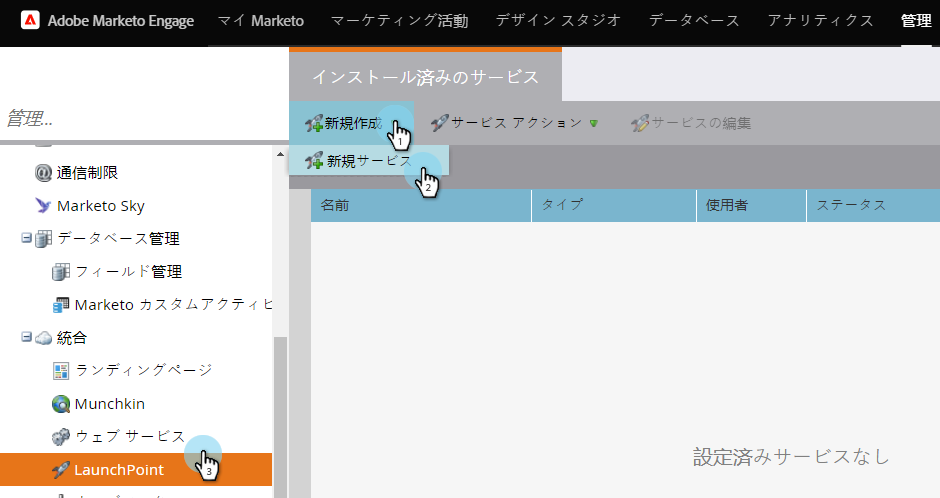Collapse the 統合 node
The width and height of the screenshot is (940, 498).
[x=26, y=337]
